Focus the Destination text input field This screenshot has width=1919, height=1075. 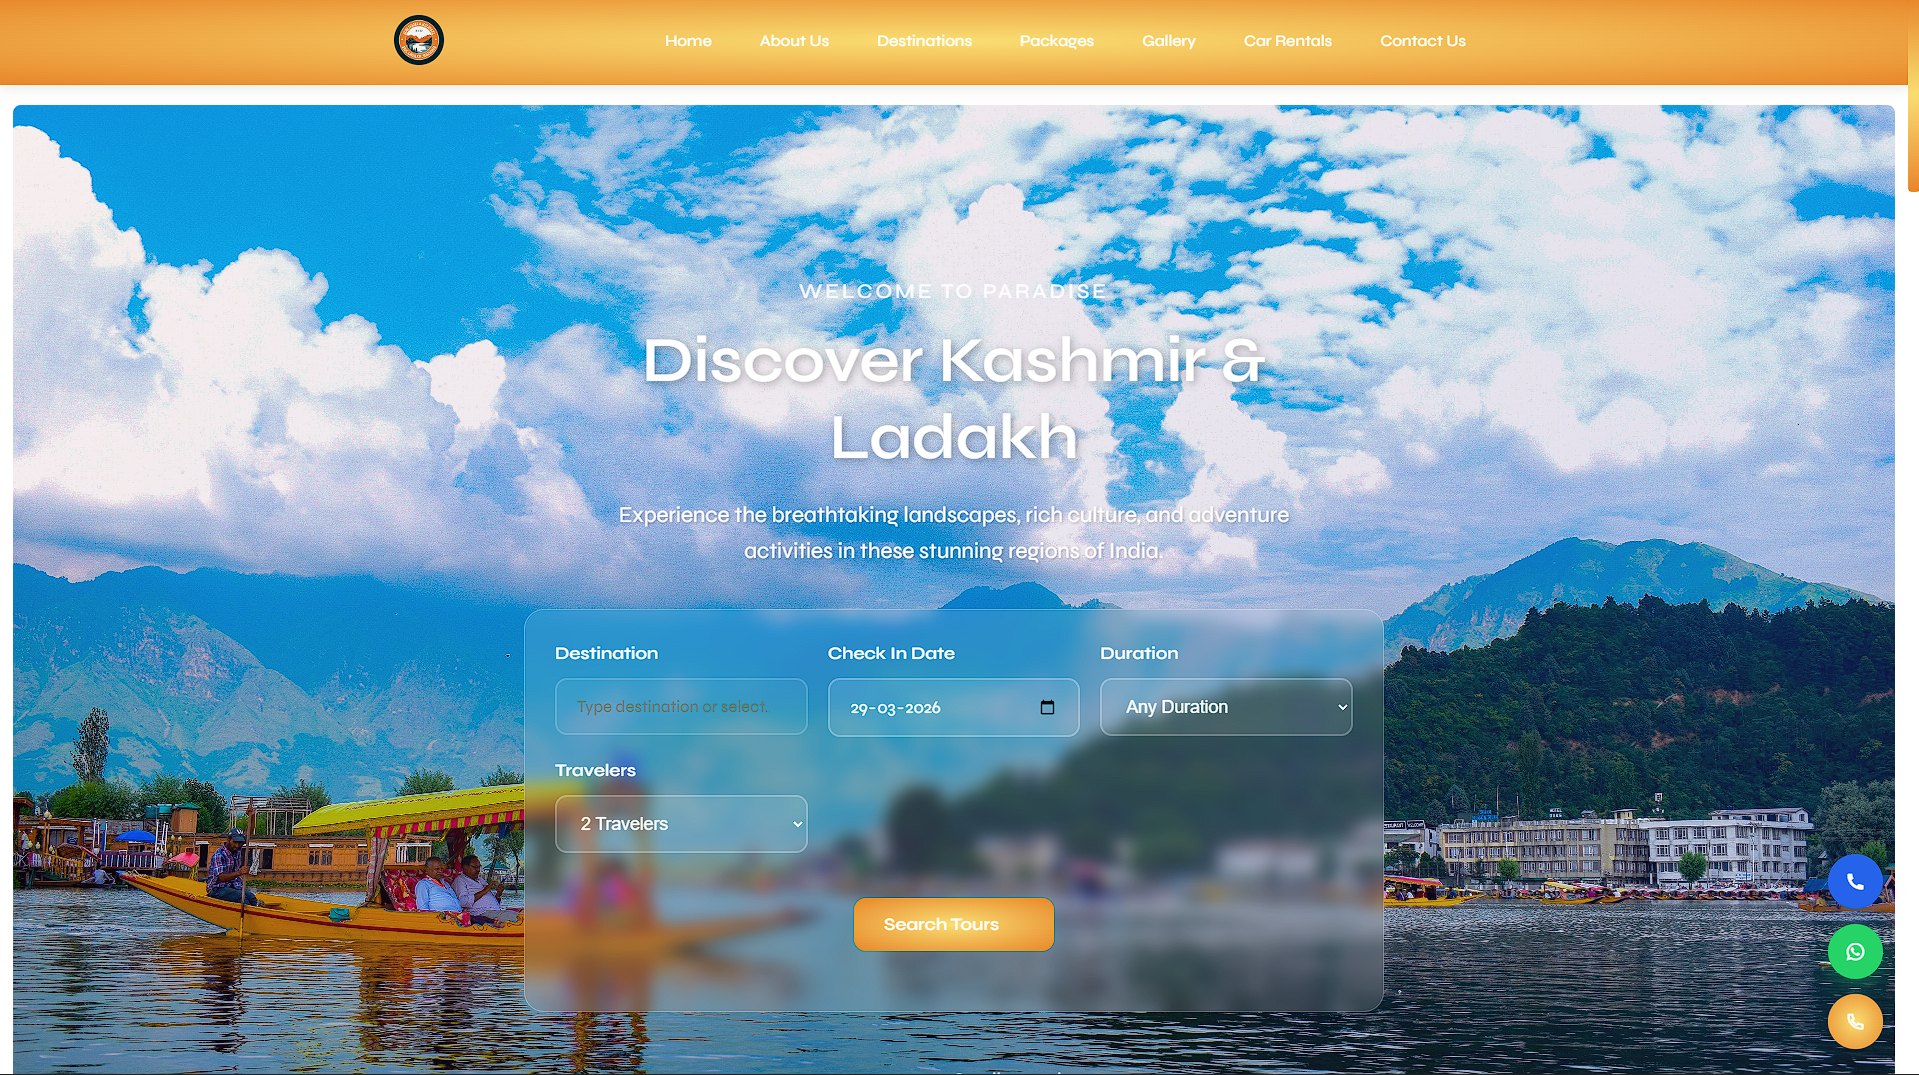click(x=680, y=707)
